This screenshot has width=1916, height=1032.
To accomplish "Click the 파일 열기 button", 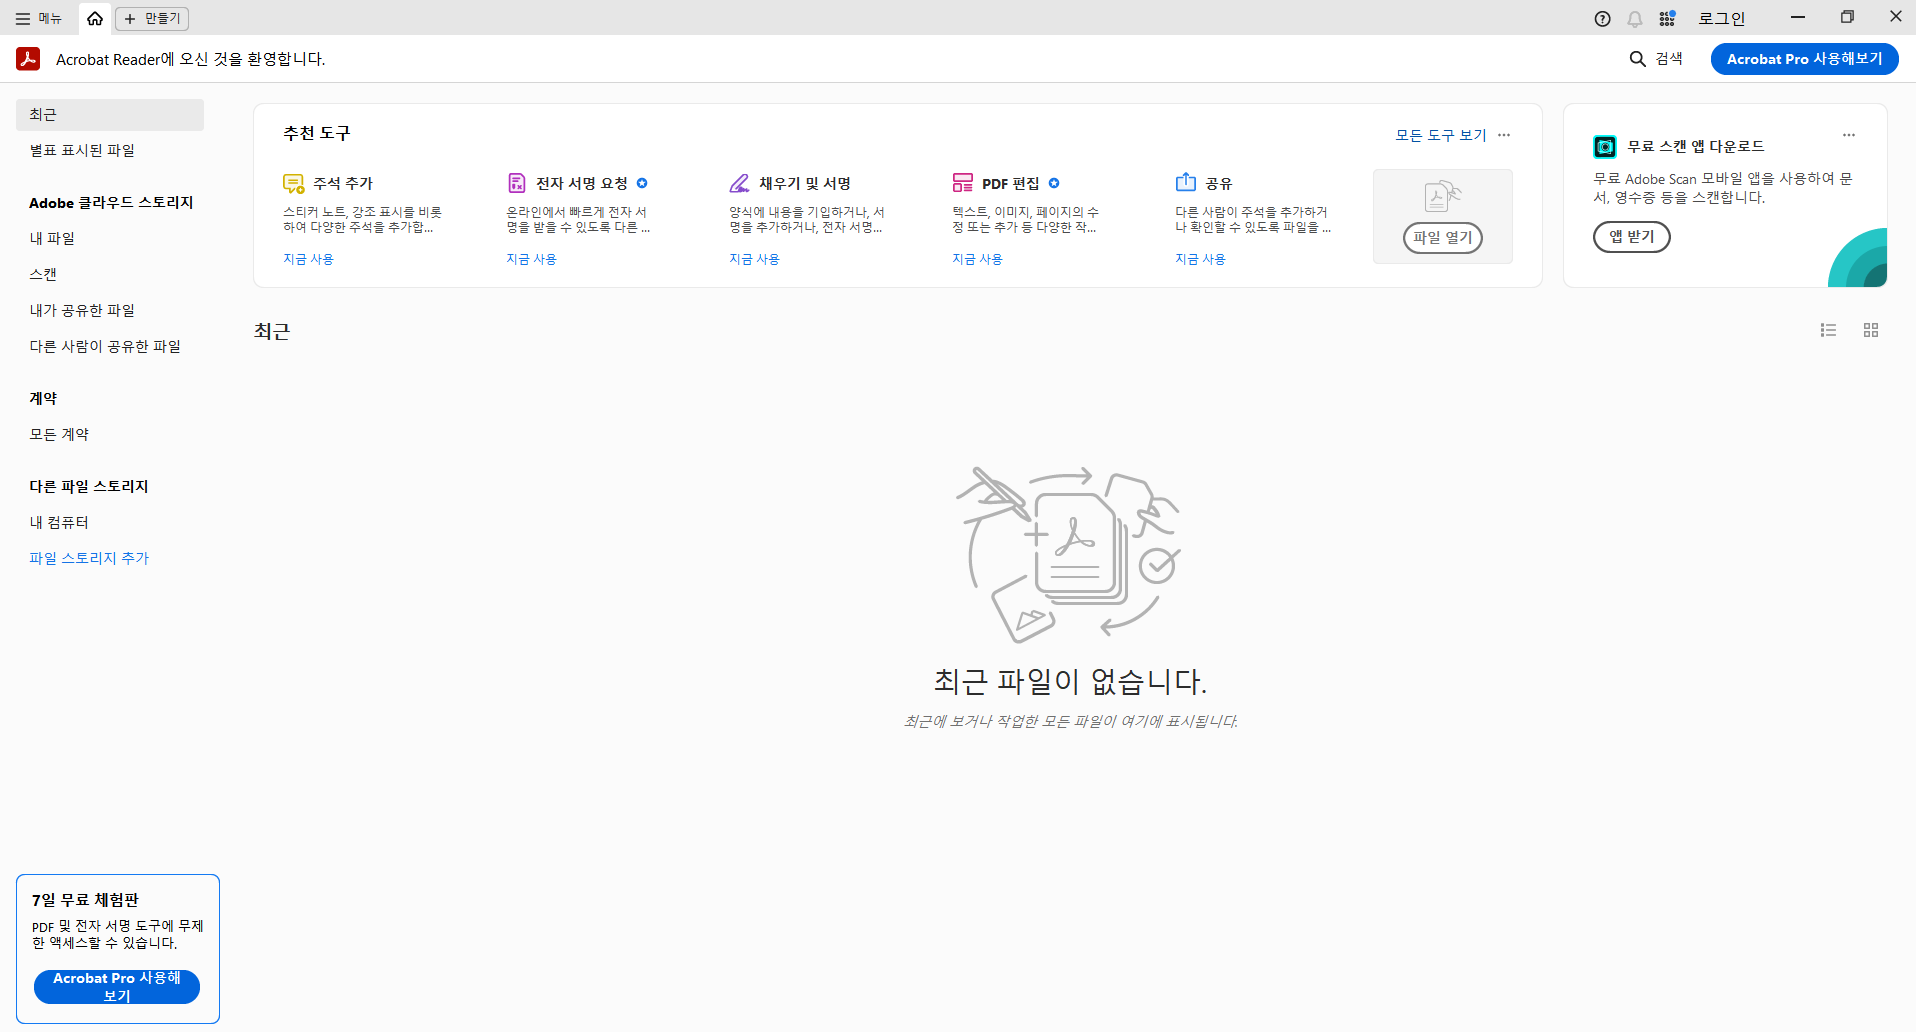I will pos(1442,238).
